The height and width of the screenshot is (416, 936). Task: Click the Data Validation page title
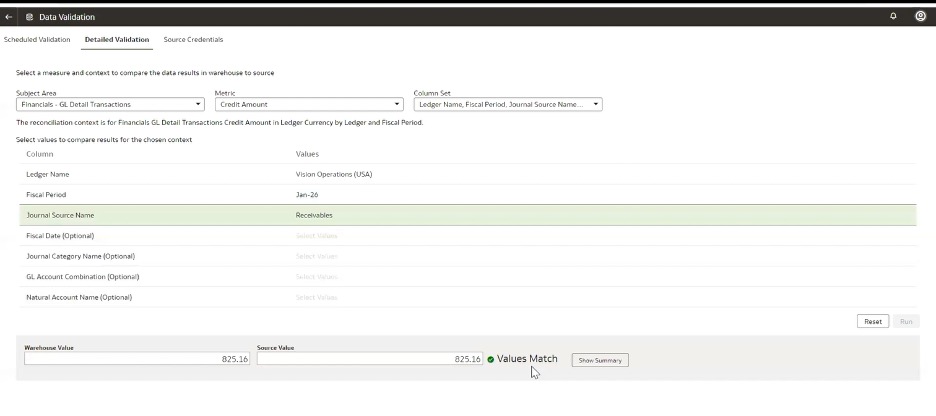(x=67, y=17)
